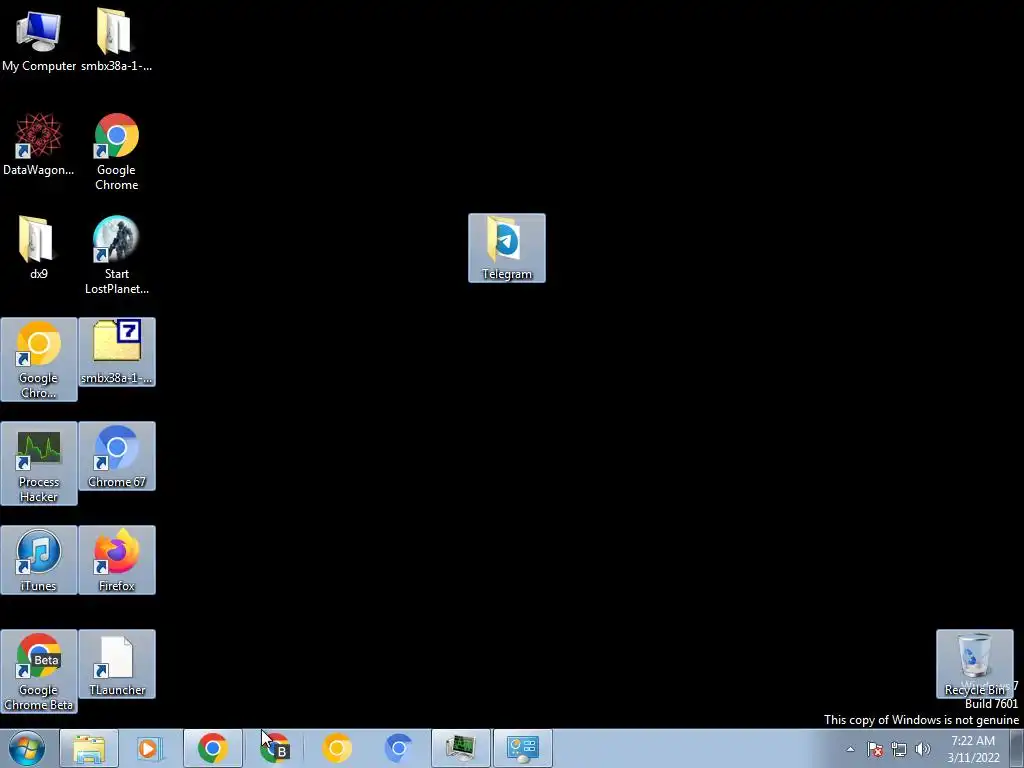This screenshot has width=1024, height=768.
Task: Select the iTunes desktop shortcut
Action: coord(39,560)
